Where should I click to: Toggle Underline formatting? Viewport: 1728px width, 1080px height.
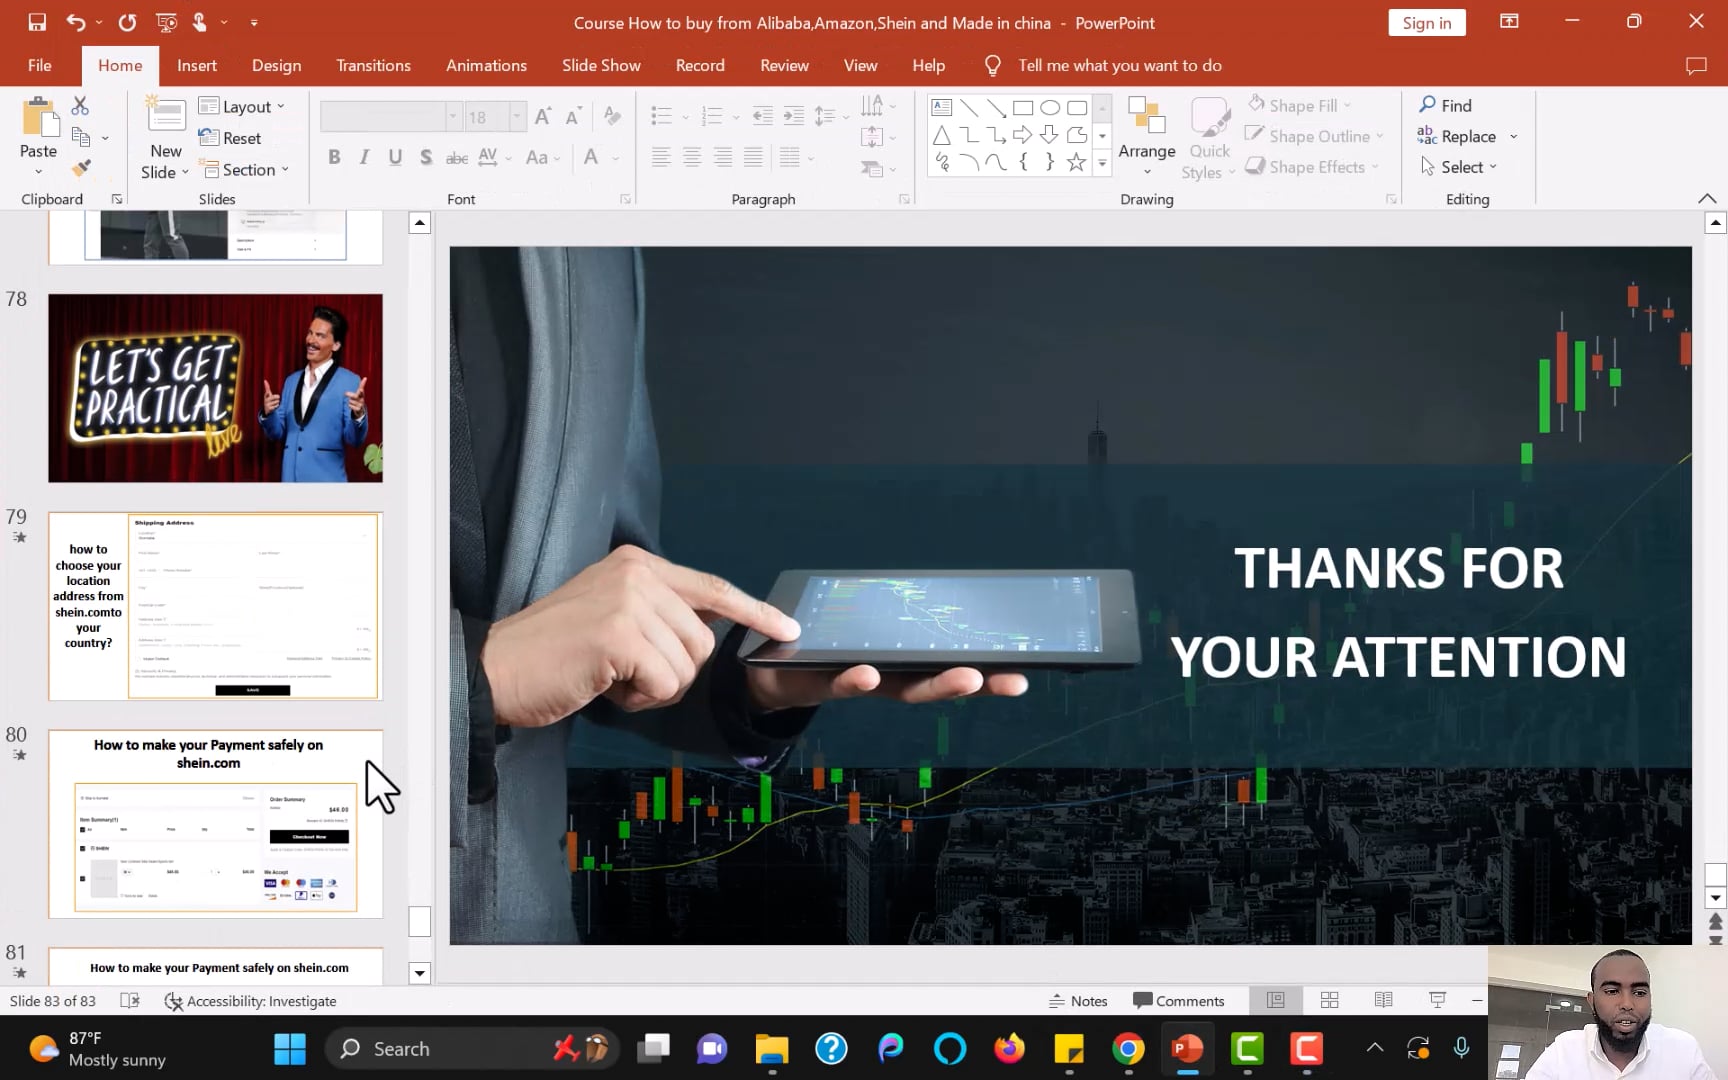[395, 157]
